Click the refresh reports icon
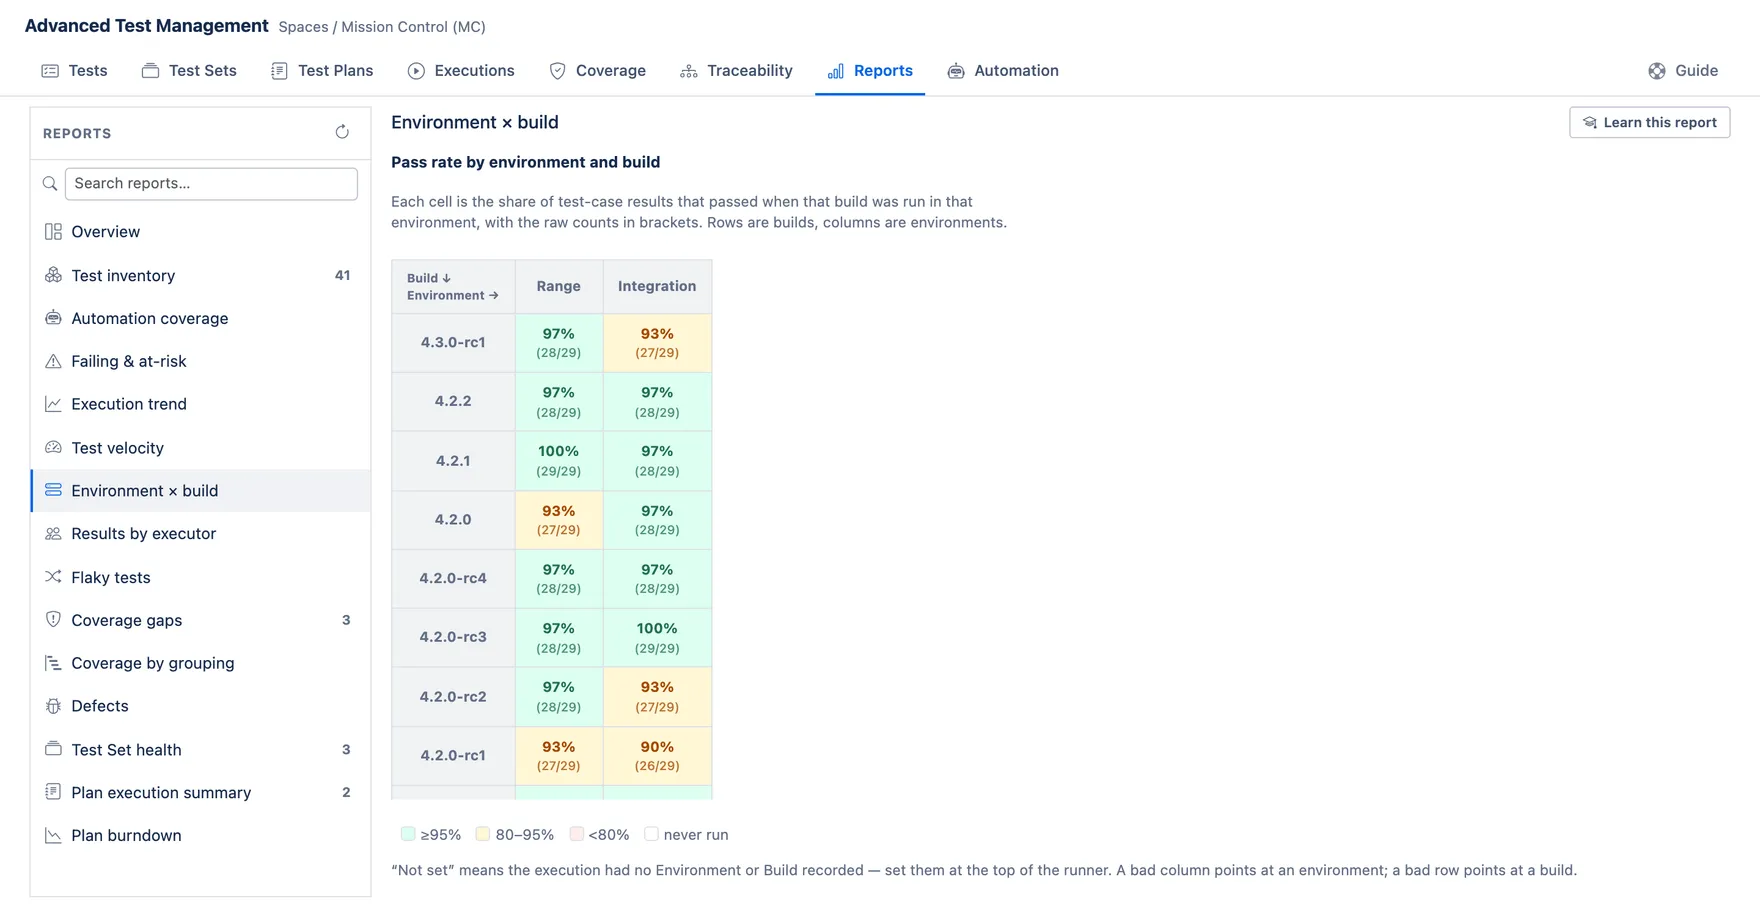 click(342, 132)
